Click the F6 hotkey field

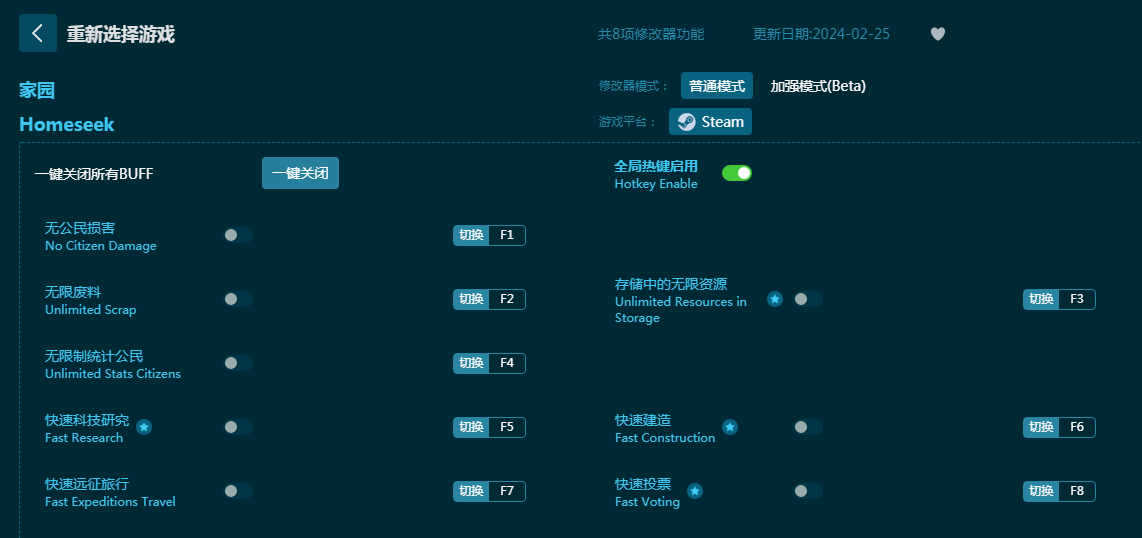click(x=1077, y=427)
